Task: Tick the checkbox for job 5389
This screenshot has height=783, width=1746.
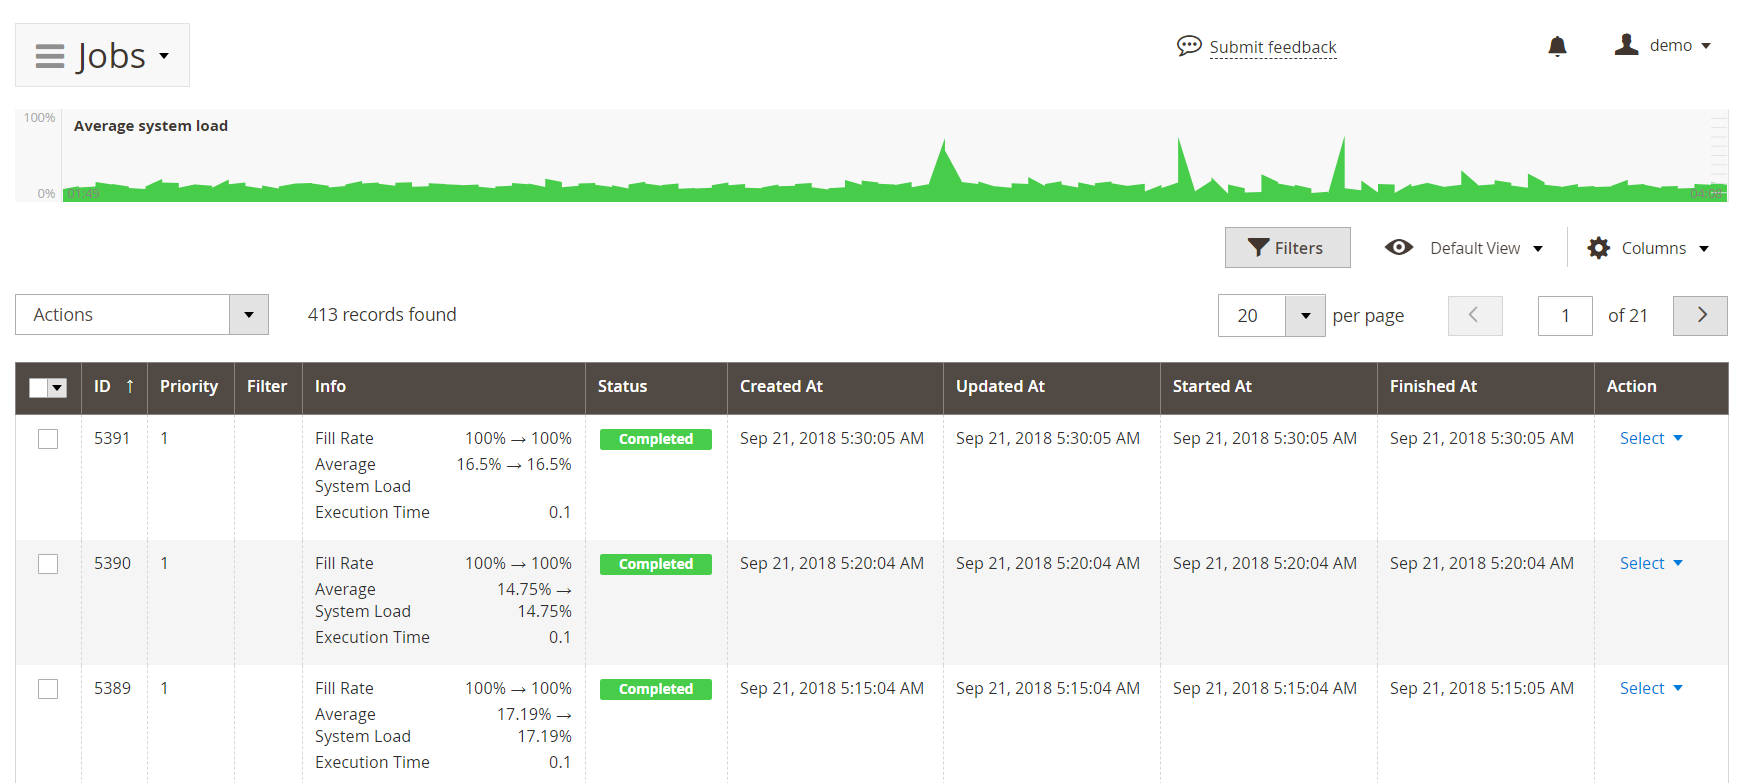Action: point(48,689)
